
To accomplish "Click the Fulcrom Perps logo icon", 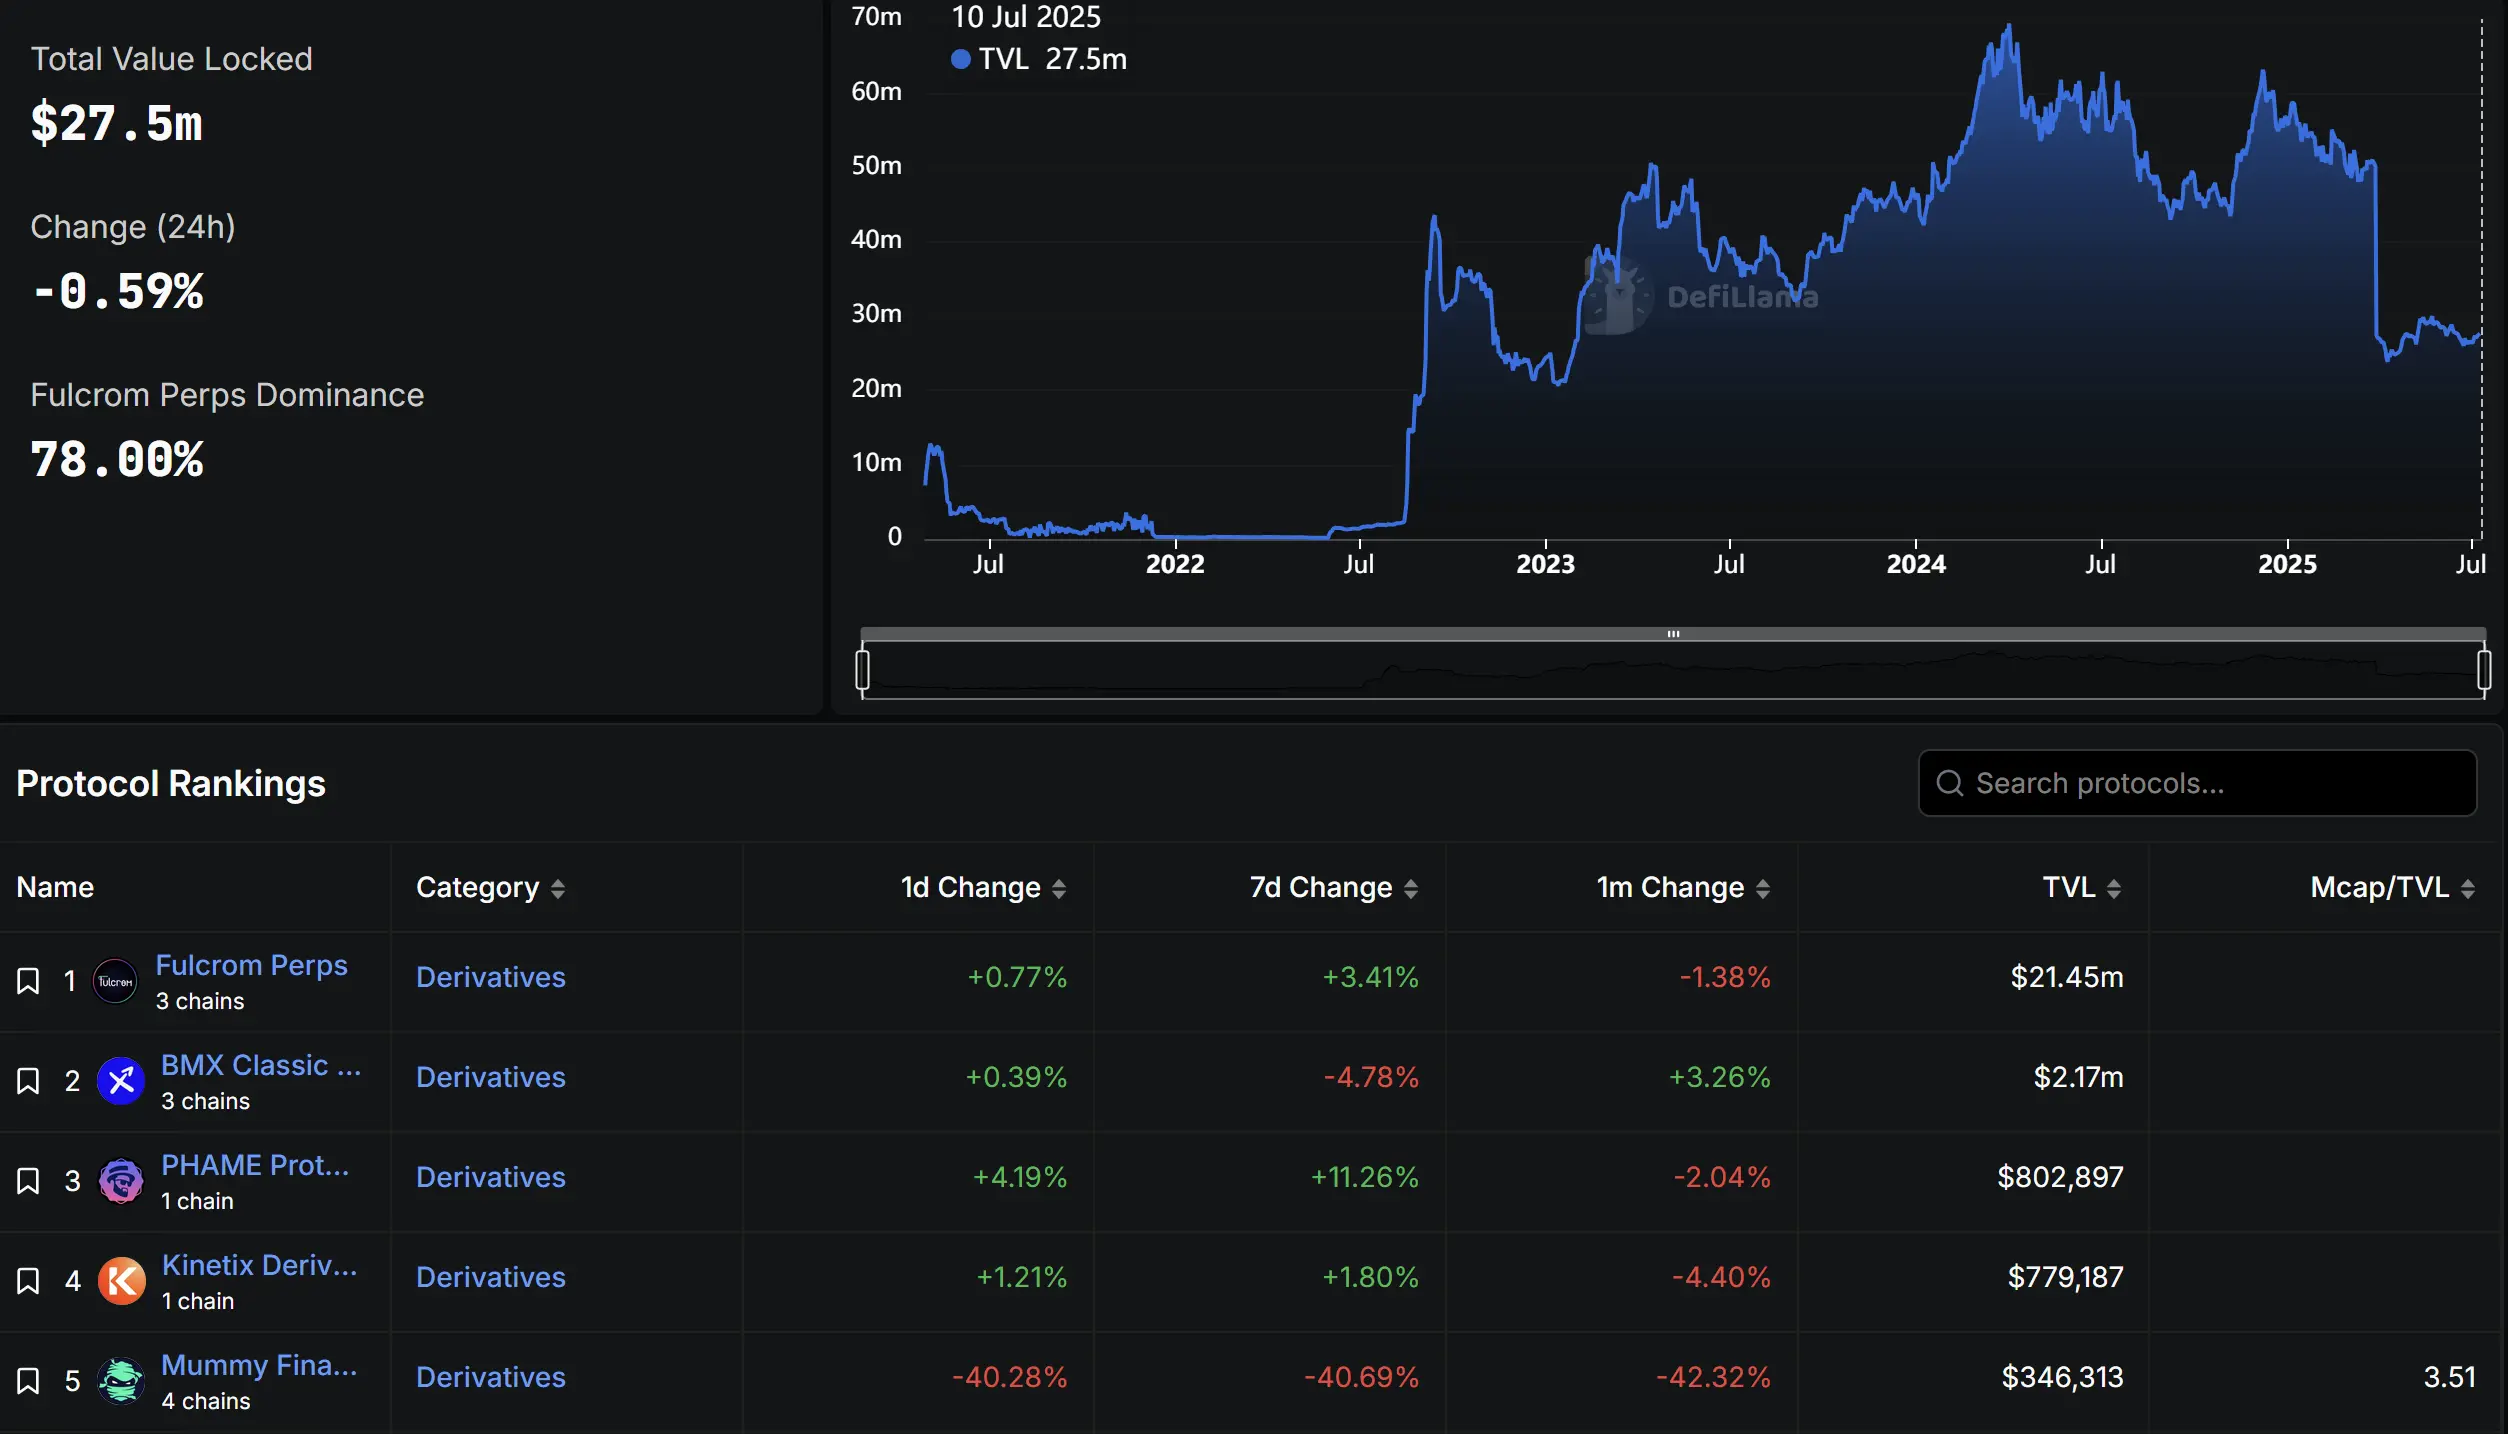I will coord(115,981).
